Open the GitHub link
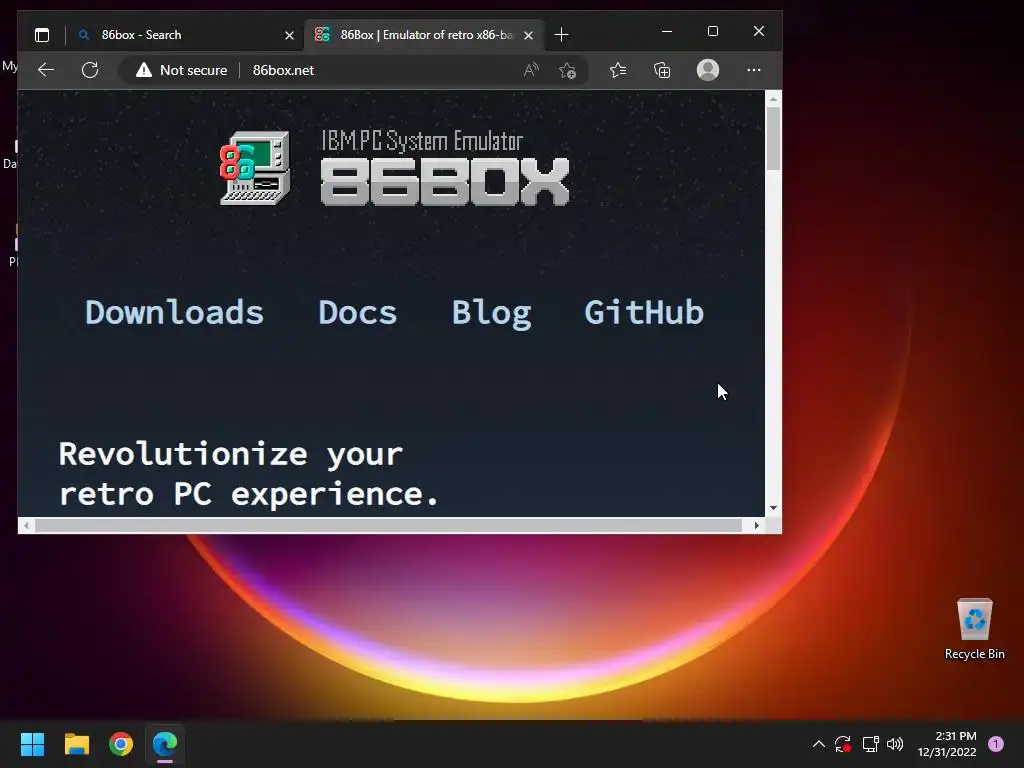The image size is (1024, 768). (x=644, y=312)
